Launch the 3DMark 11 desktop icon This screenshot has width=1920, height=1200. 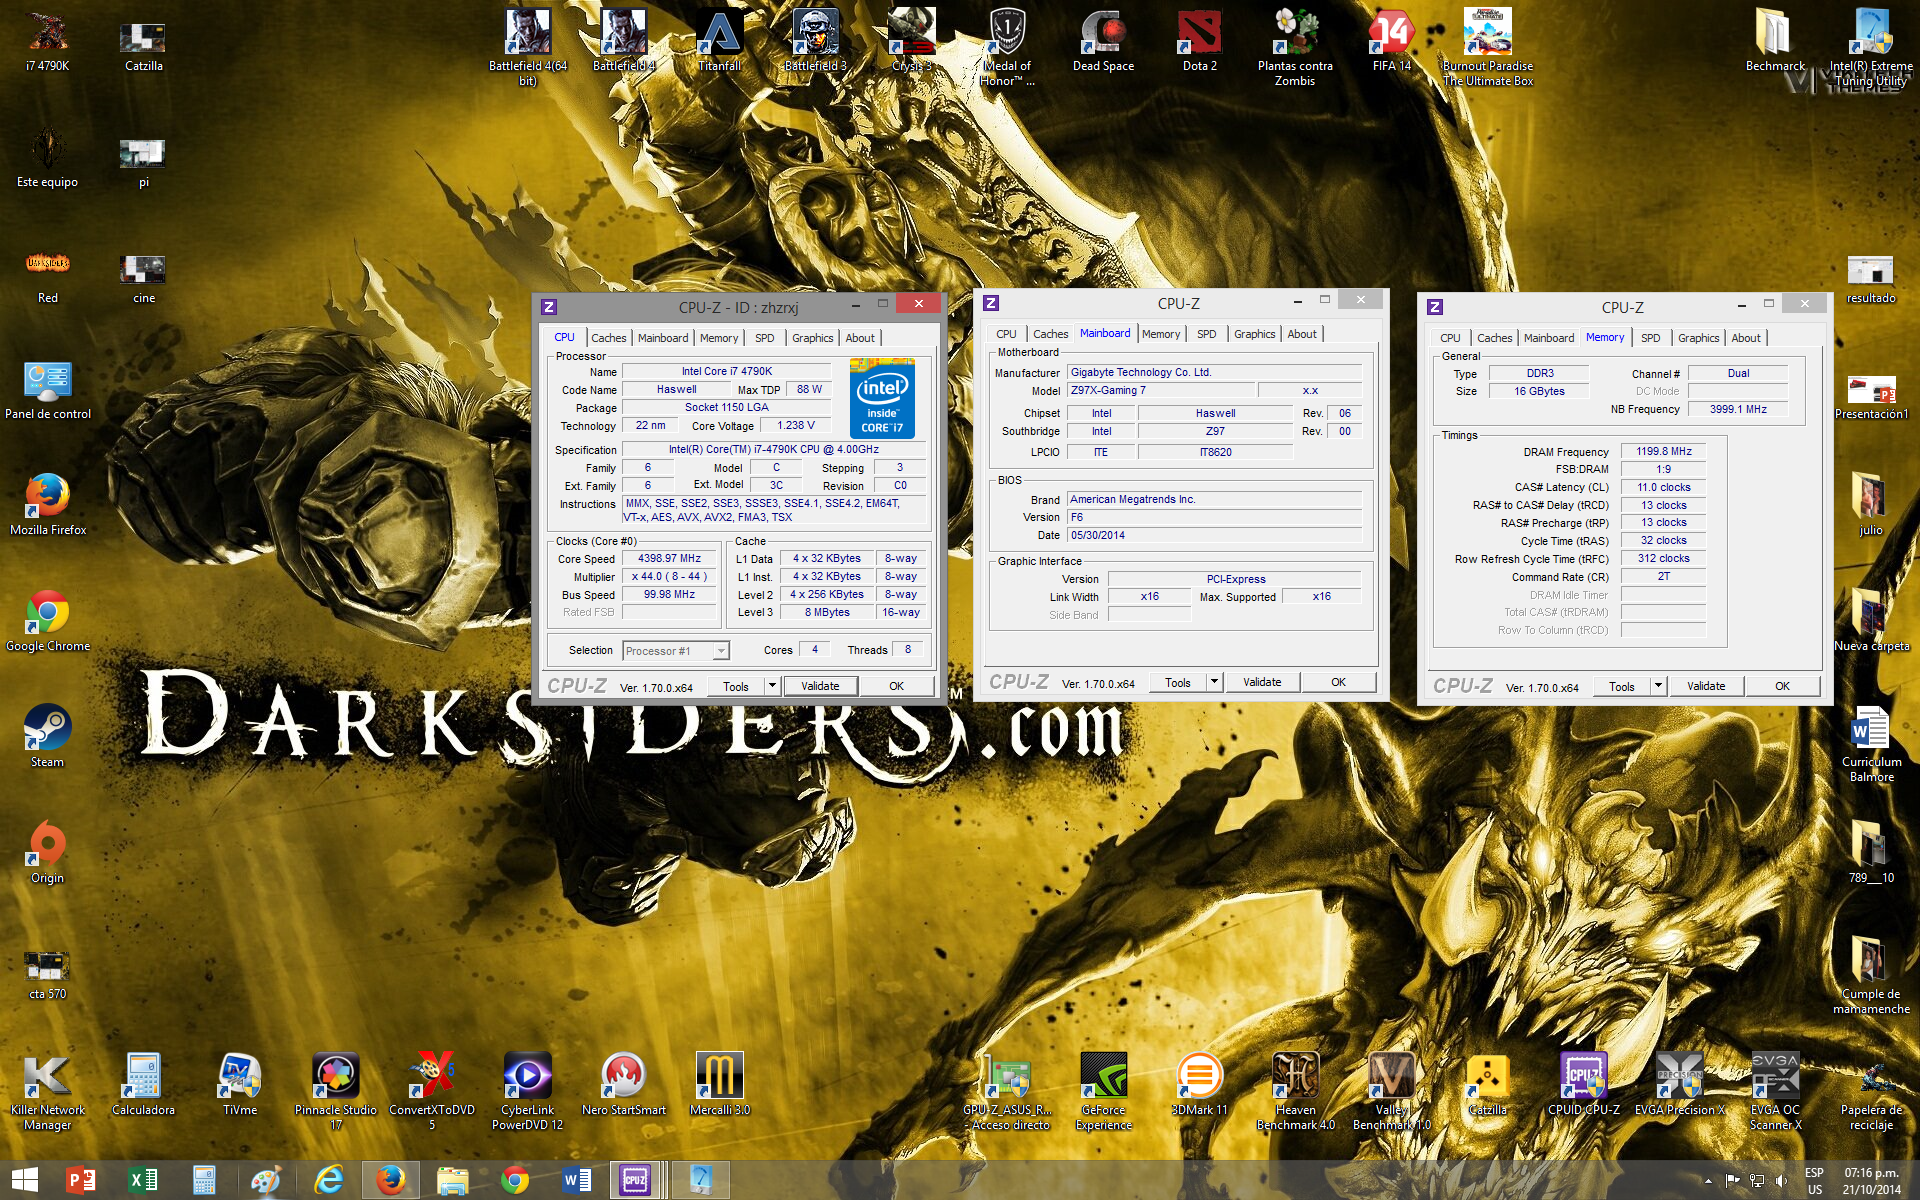point(1199,1084)
